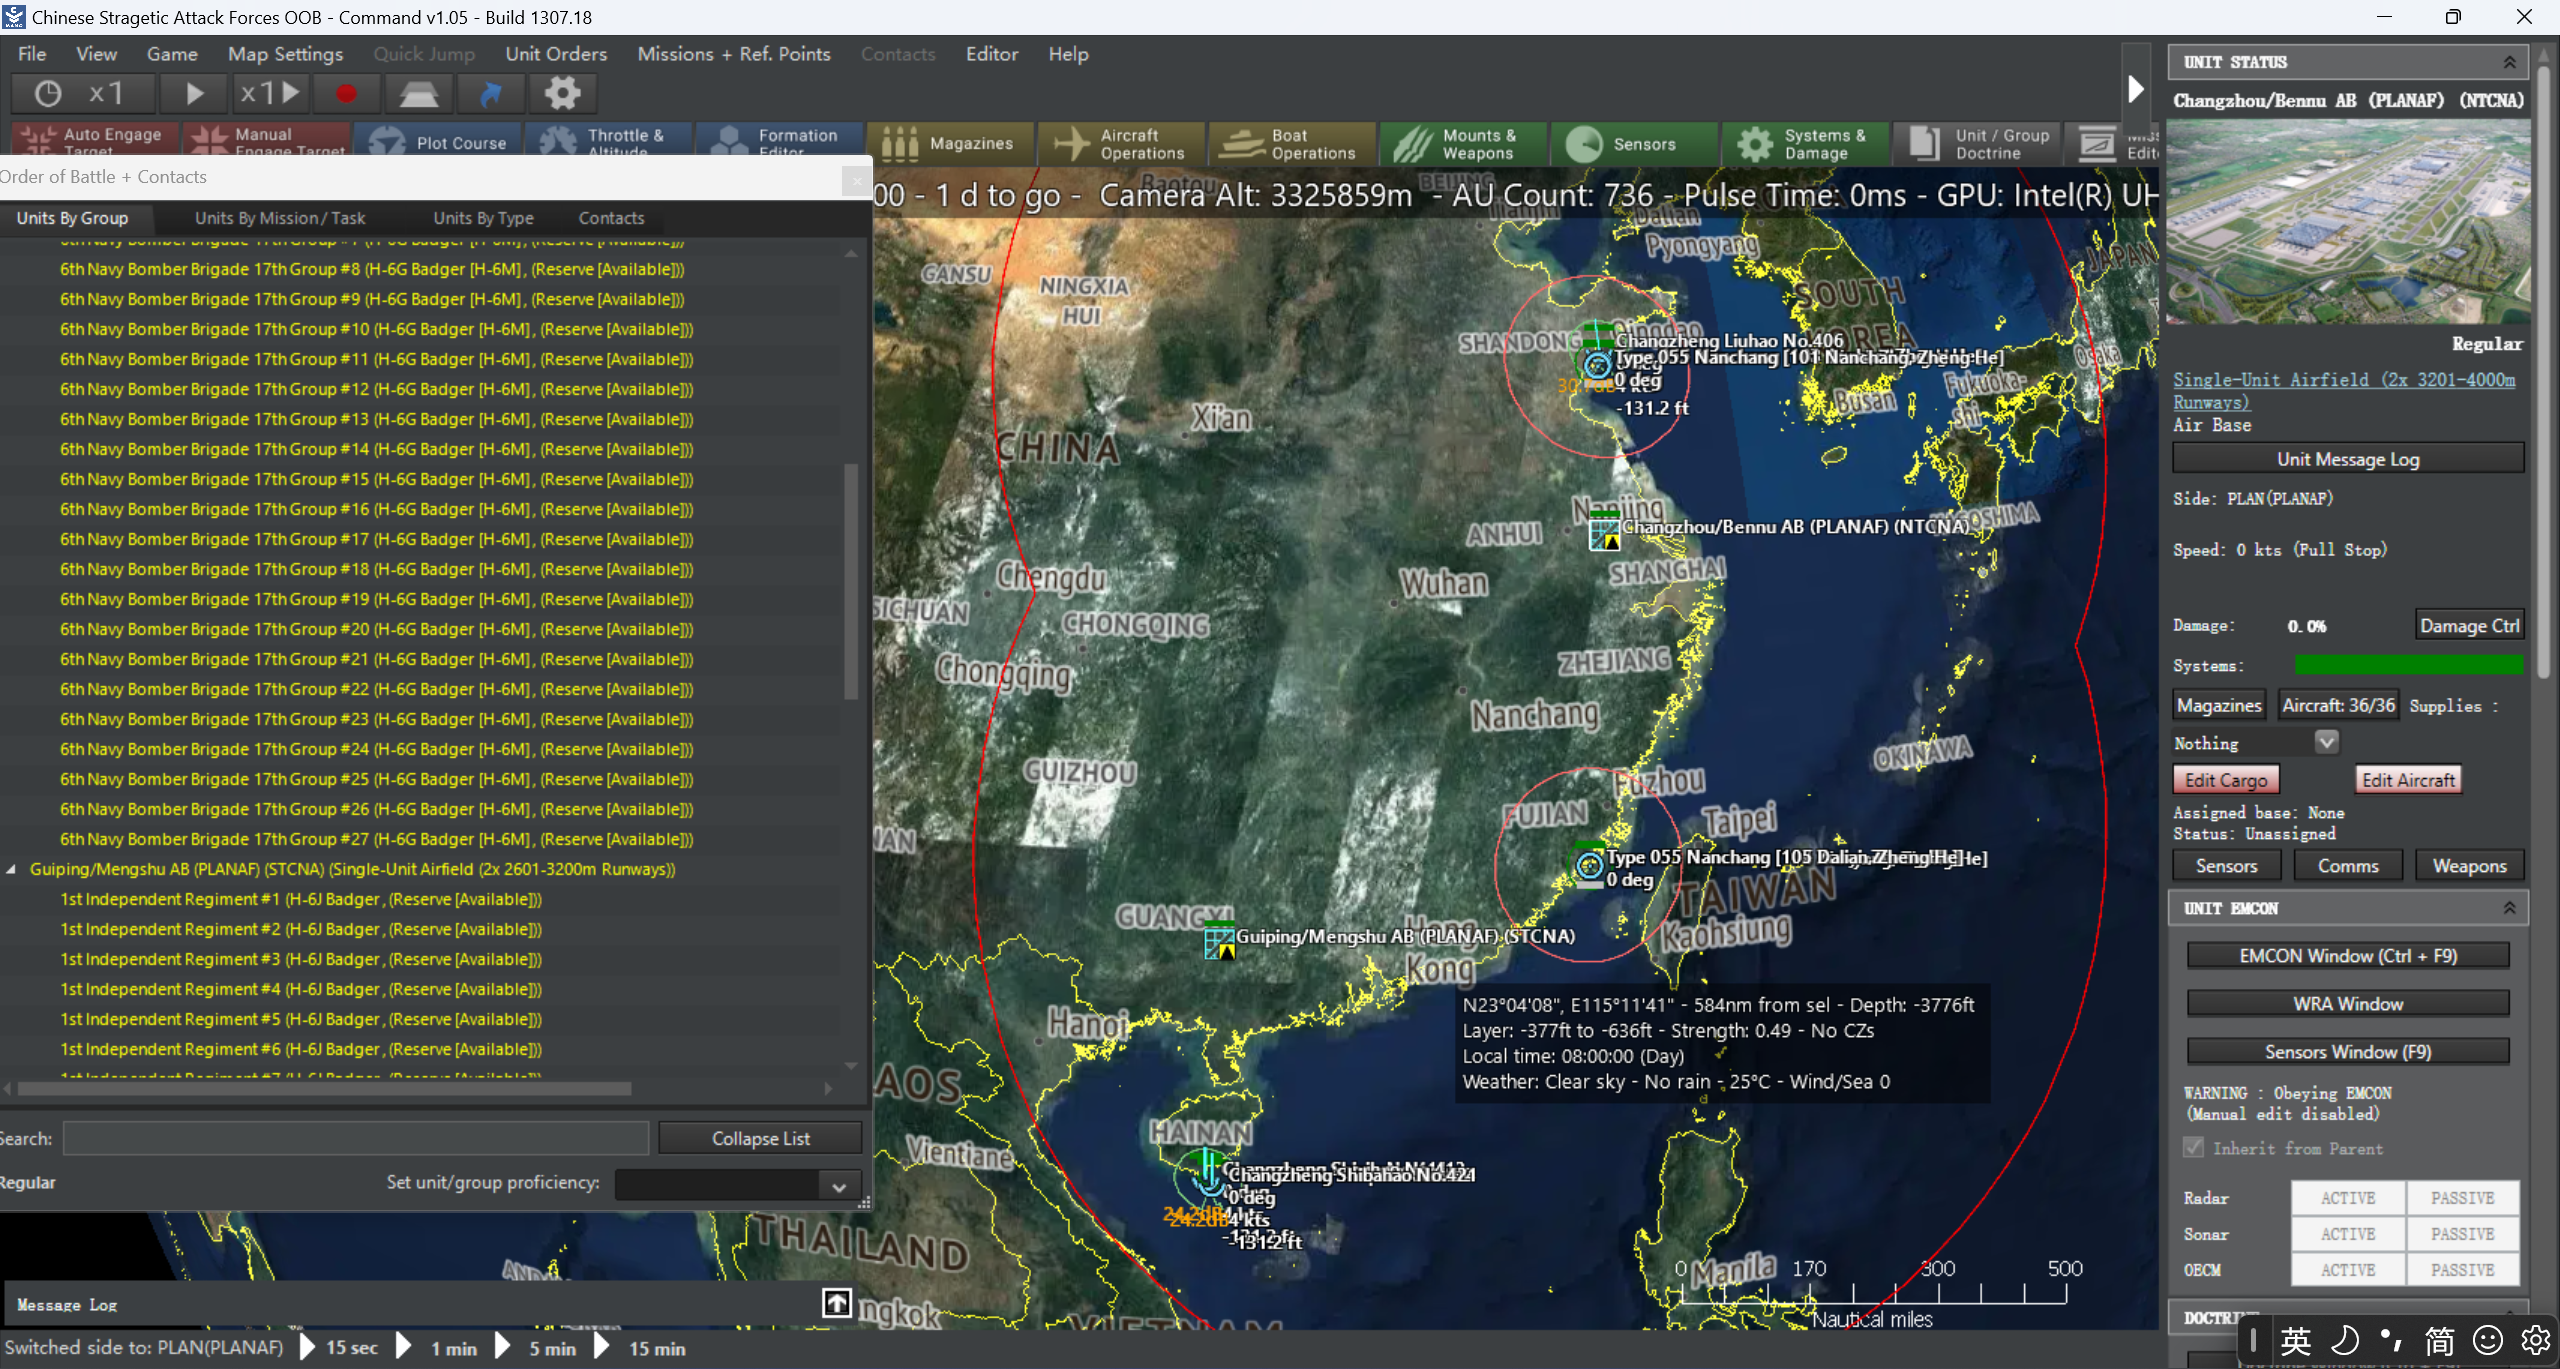
Task: Set Sonar EMCON to PASSIVE
Action: coord(2461,1234)
